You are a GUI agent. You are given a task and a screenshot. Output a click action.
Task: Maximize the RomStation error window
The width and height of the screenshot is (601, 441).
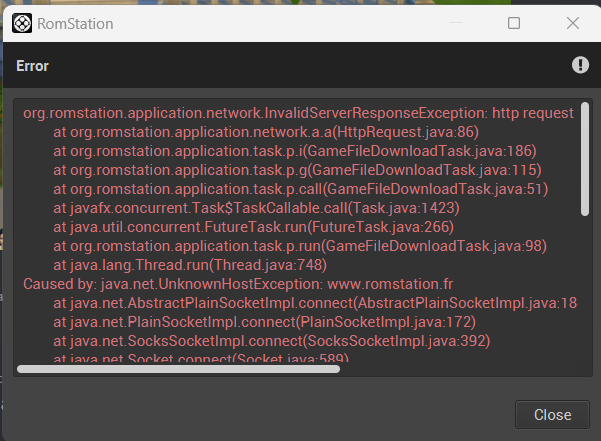click(513, 22)
